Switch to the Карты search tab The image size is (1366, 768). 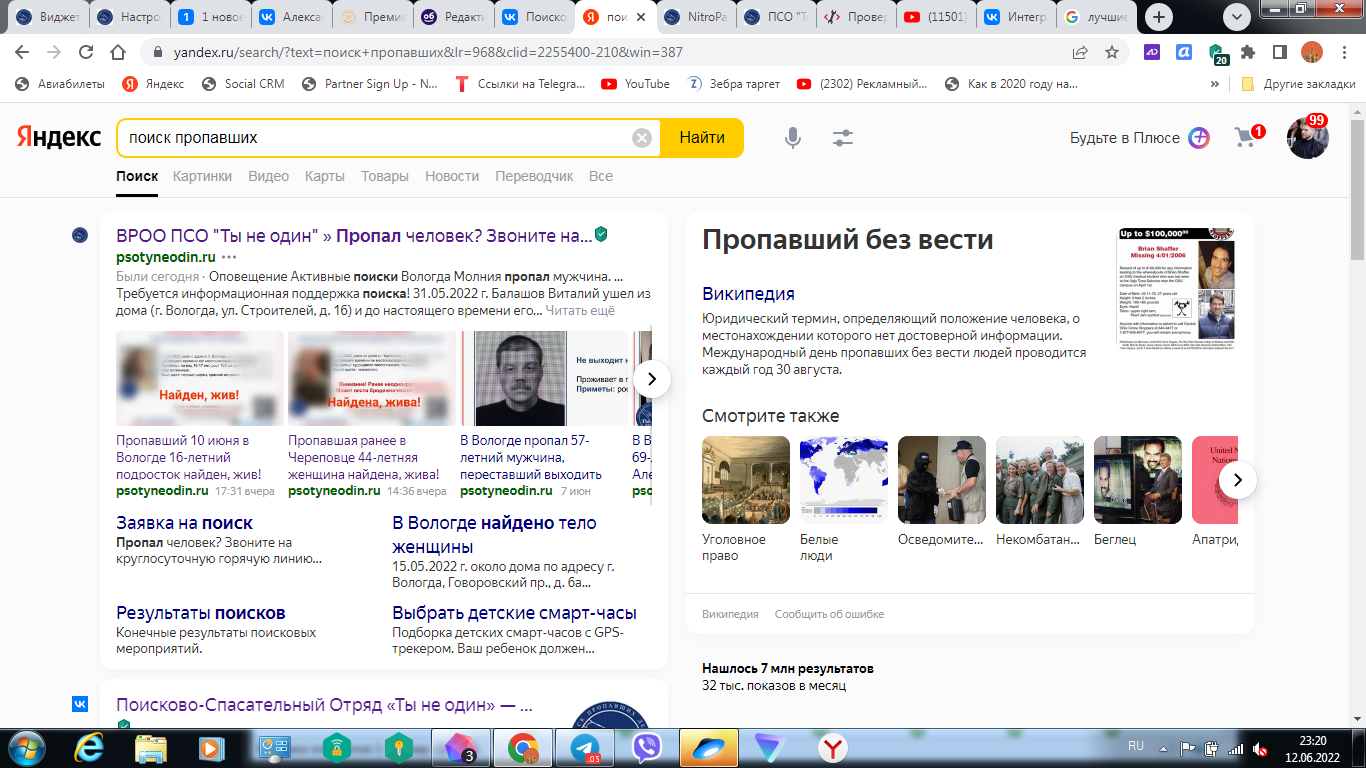325,176
